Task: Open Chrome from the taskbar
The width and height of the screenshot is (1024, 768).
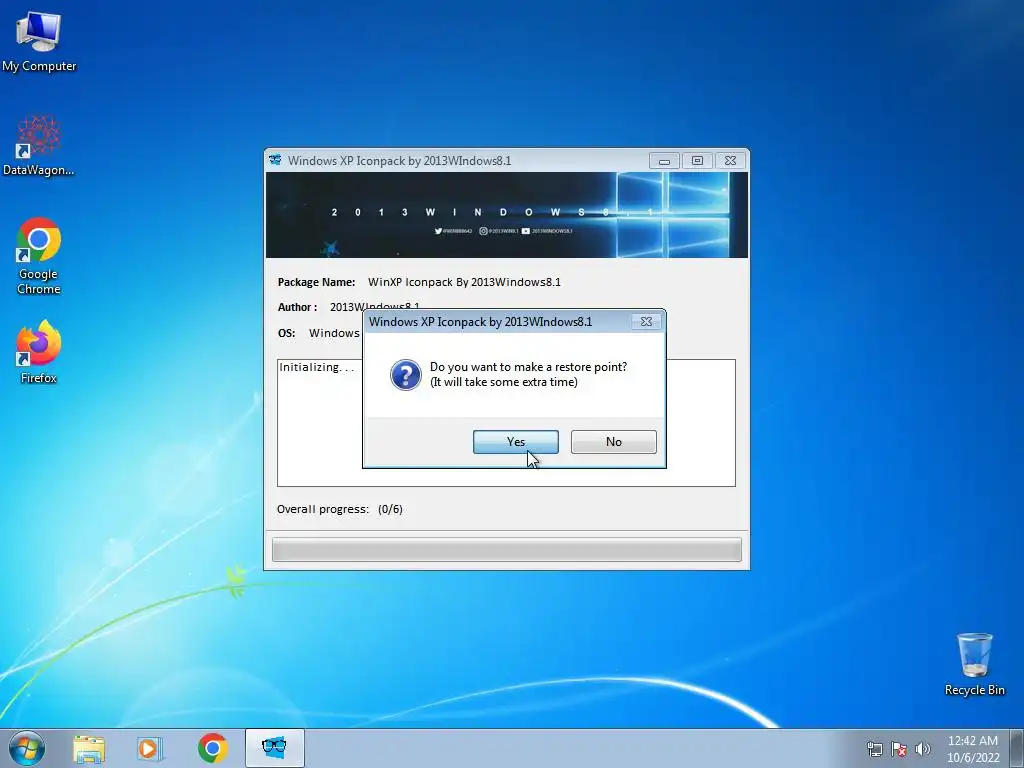Action: tap(212, 748)
